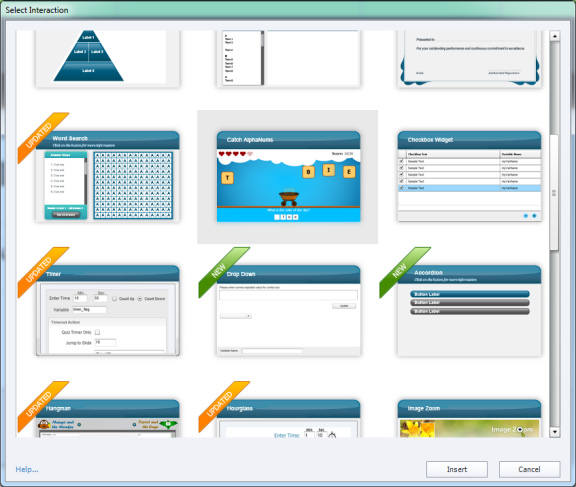Click the Cancel button
The image size is (576, 487).
[529, 469]
